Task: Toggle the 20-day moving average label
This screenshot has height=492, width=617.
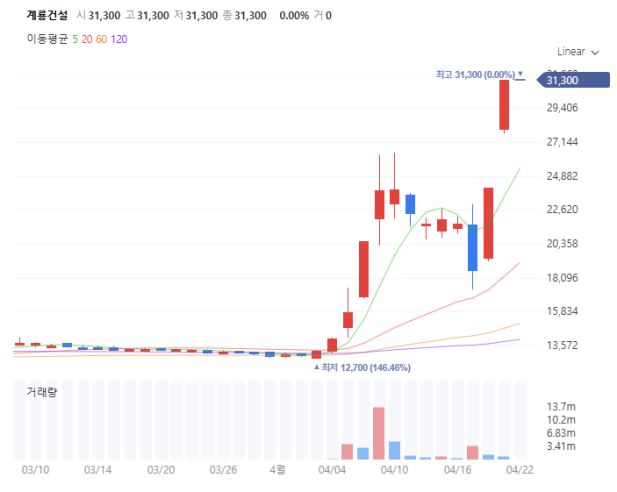Action: (87, 38)
